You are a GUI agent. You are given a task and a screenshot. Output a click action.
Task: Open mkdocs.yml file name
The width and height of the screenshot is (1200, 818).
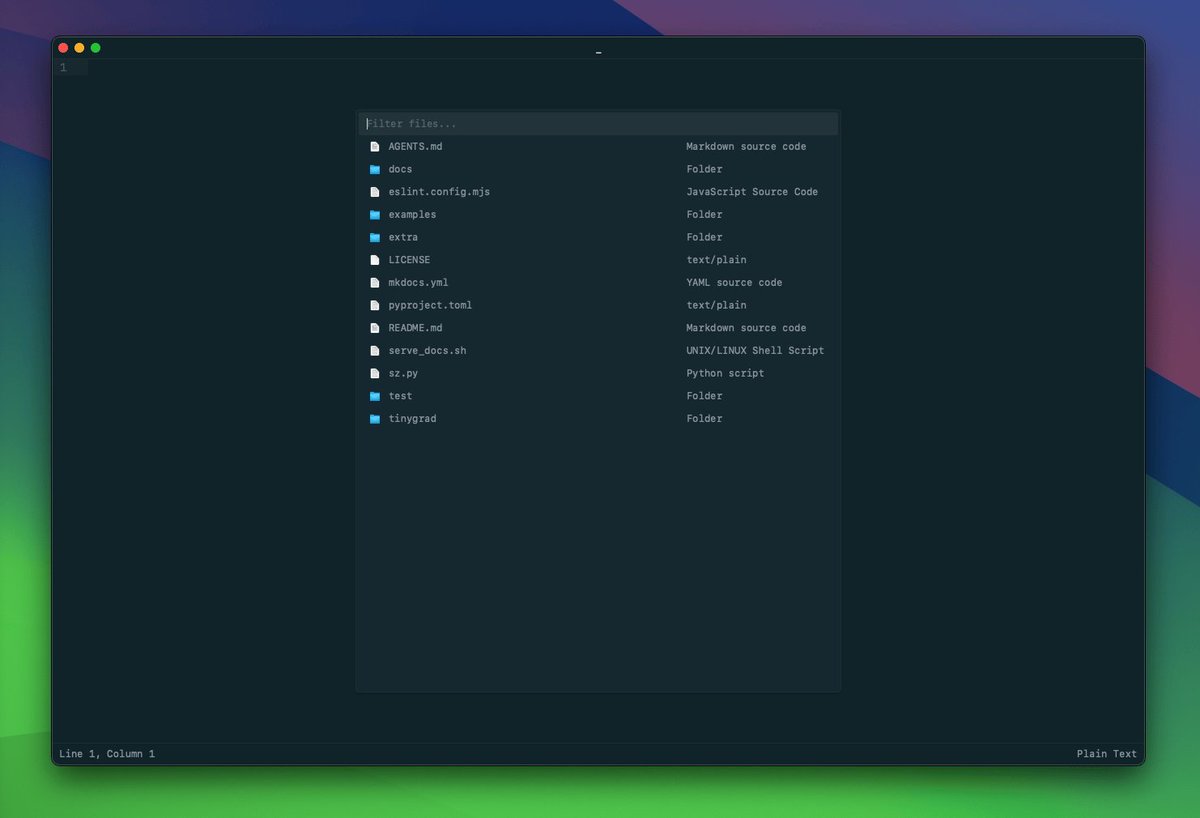[x=418, y=283]
